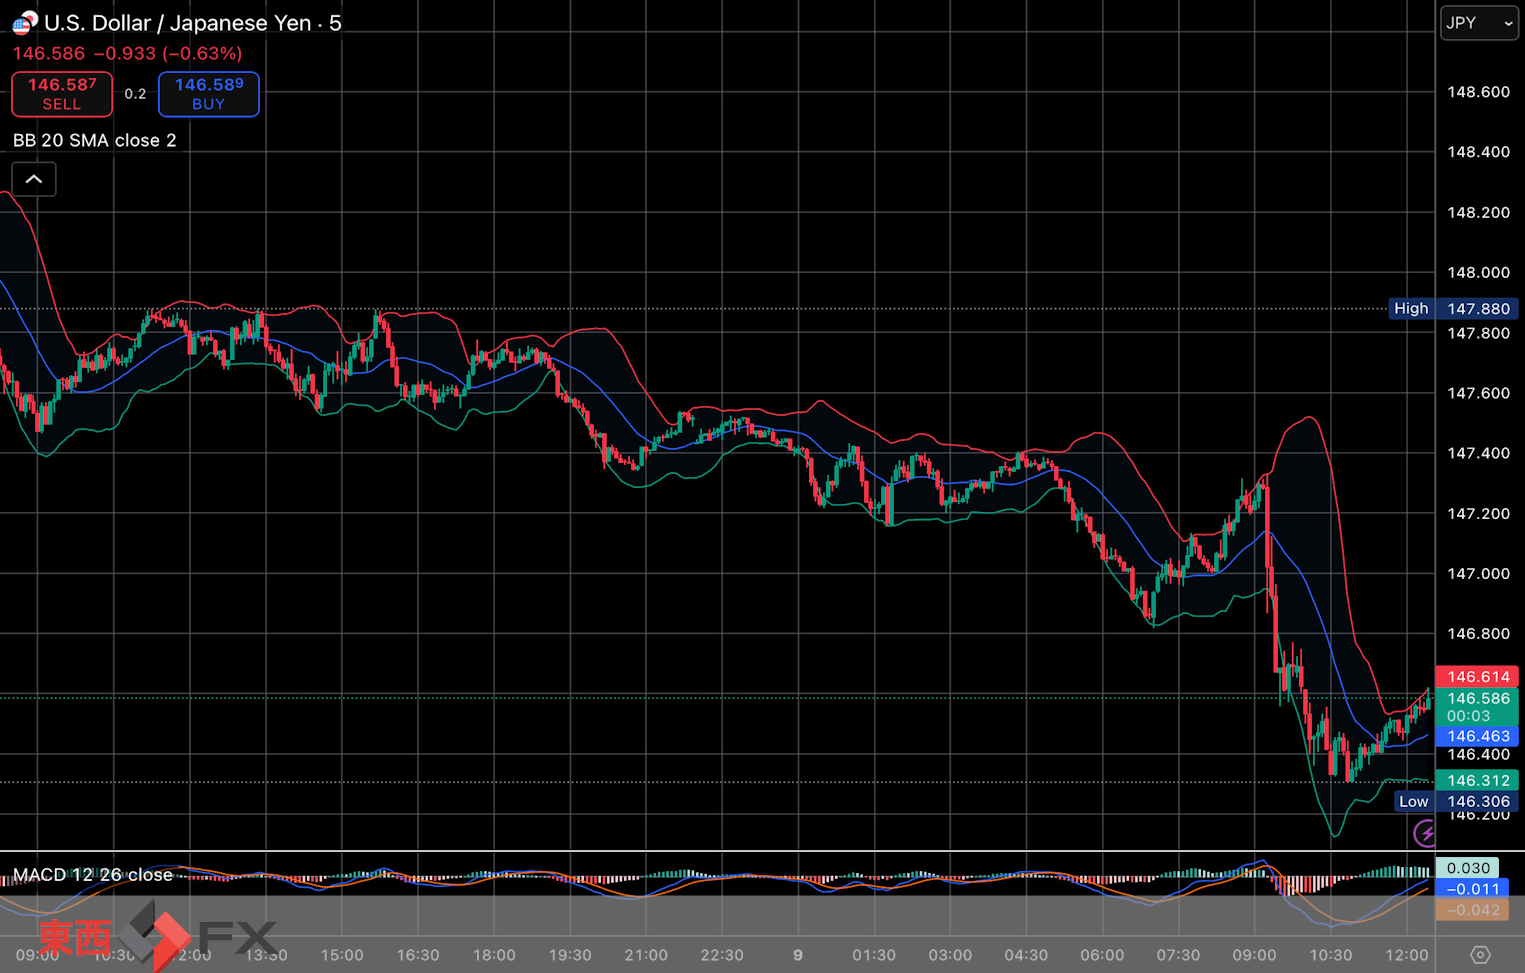
Task: Click the High 147.880 price marker
Action: (x=1454, y=309)
